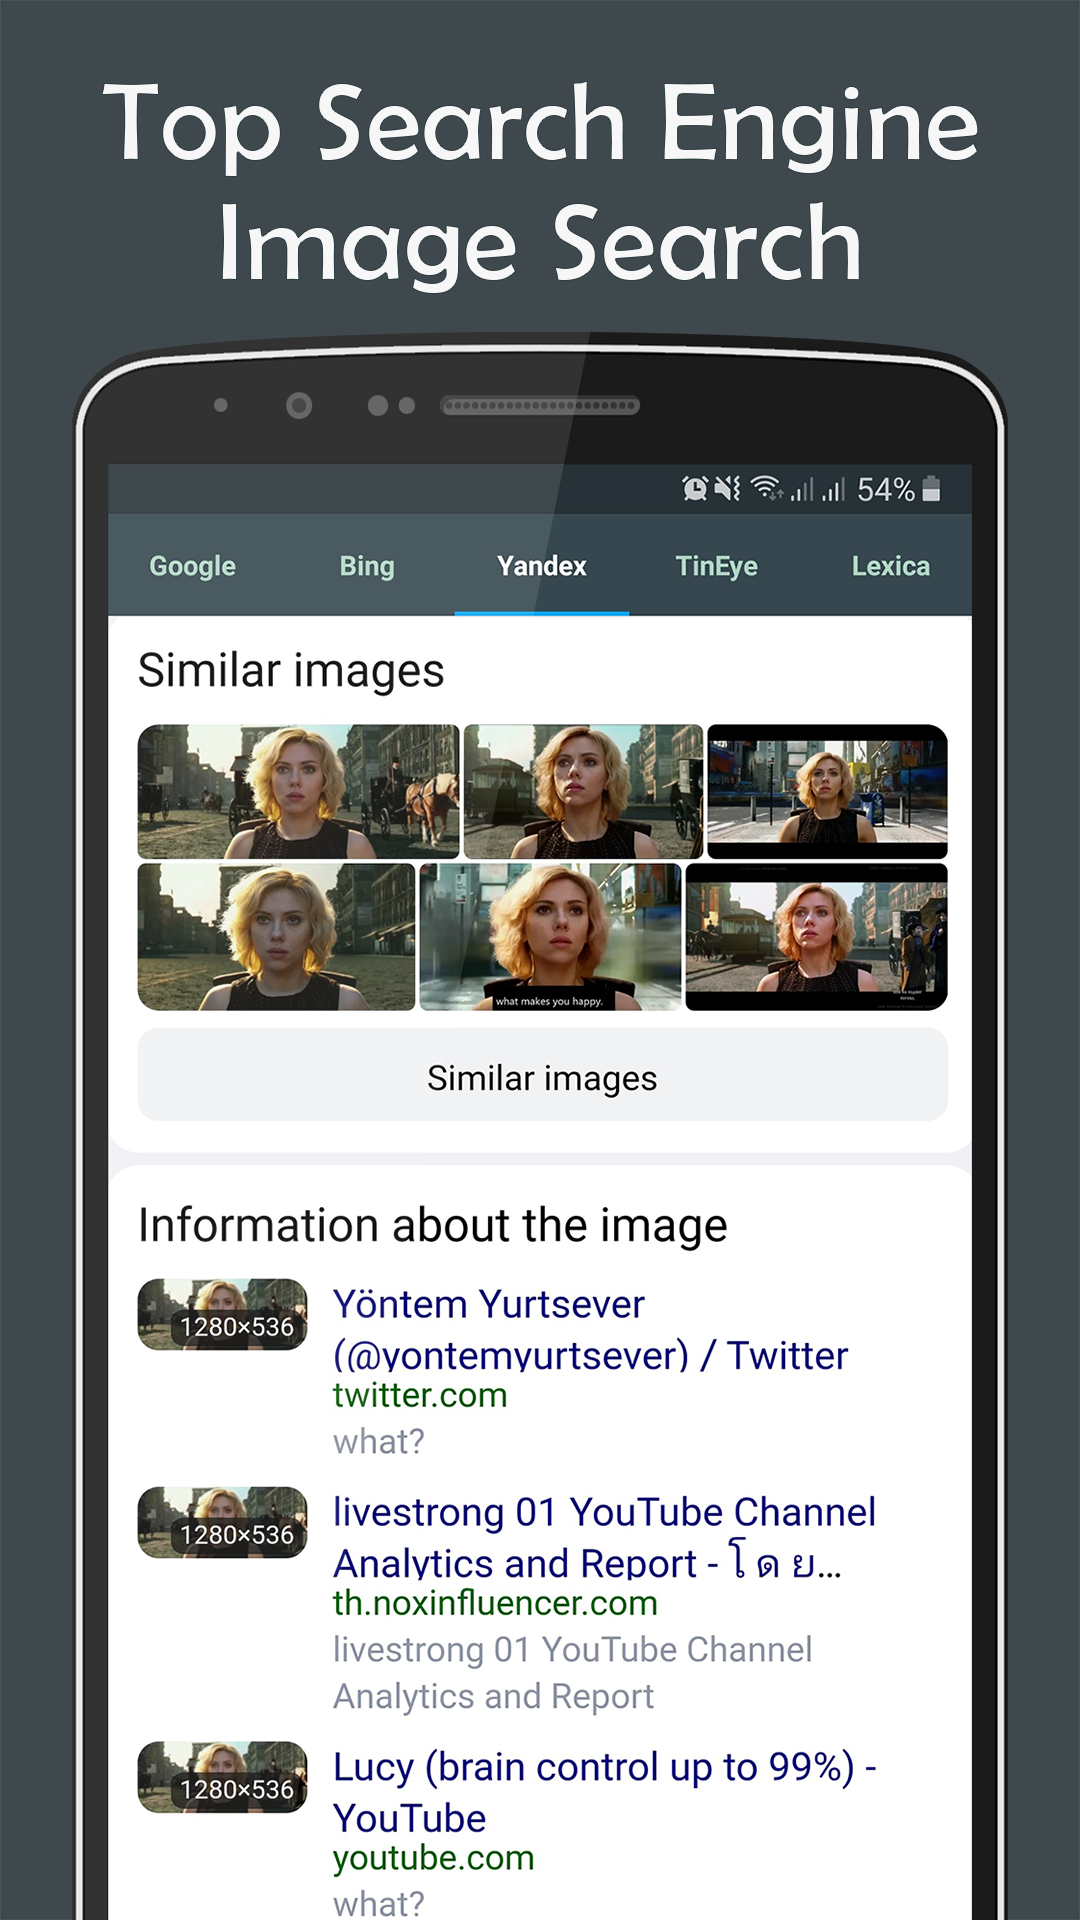Open Lucy brain control YouTube link
Image resolution: width=1080 pixels, height=1920 pixels.
pos(604,1792)
